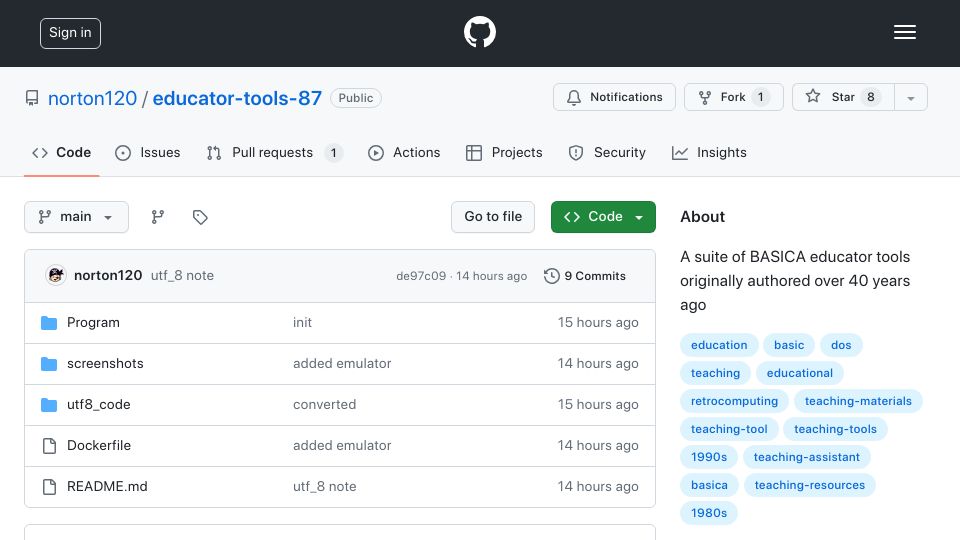Click the commits history clock icon
The width and height of the screenshot is (960, 540).
click(x=552, y=276)
